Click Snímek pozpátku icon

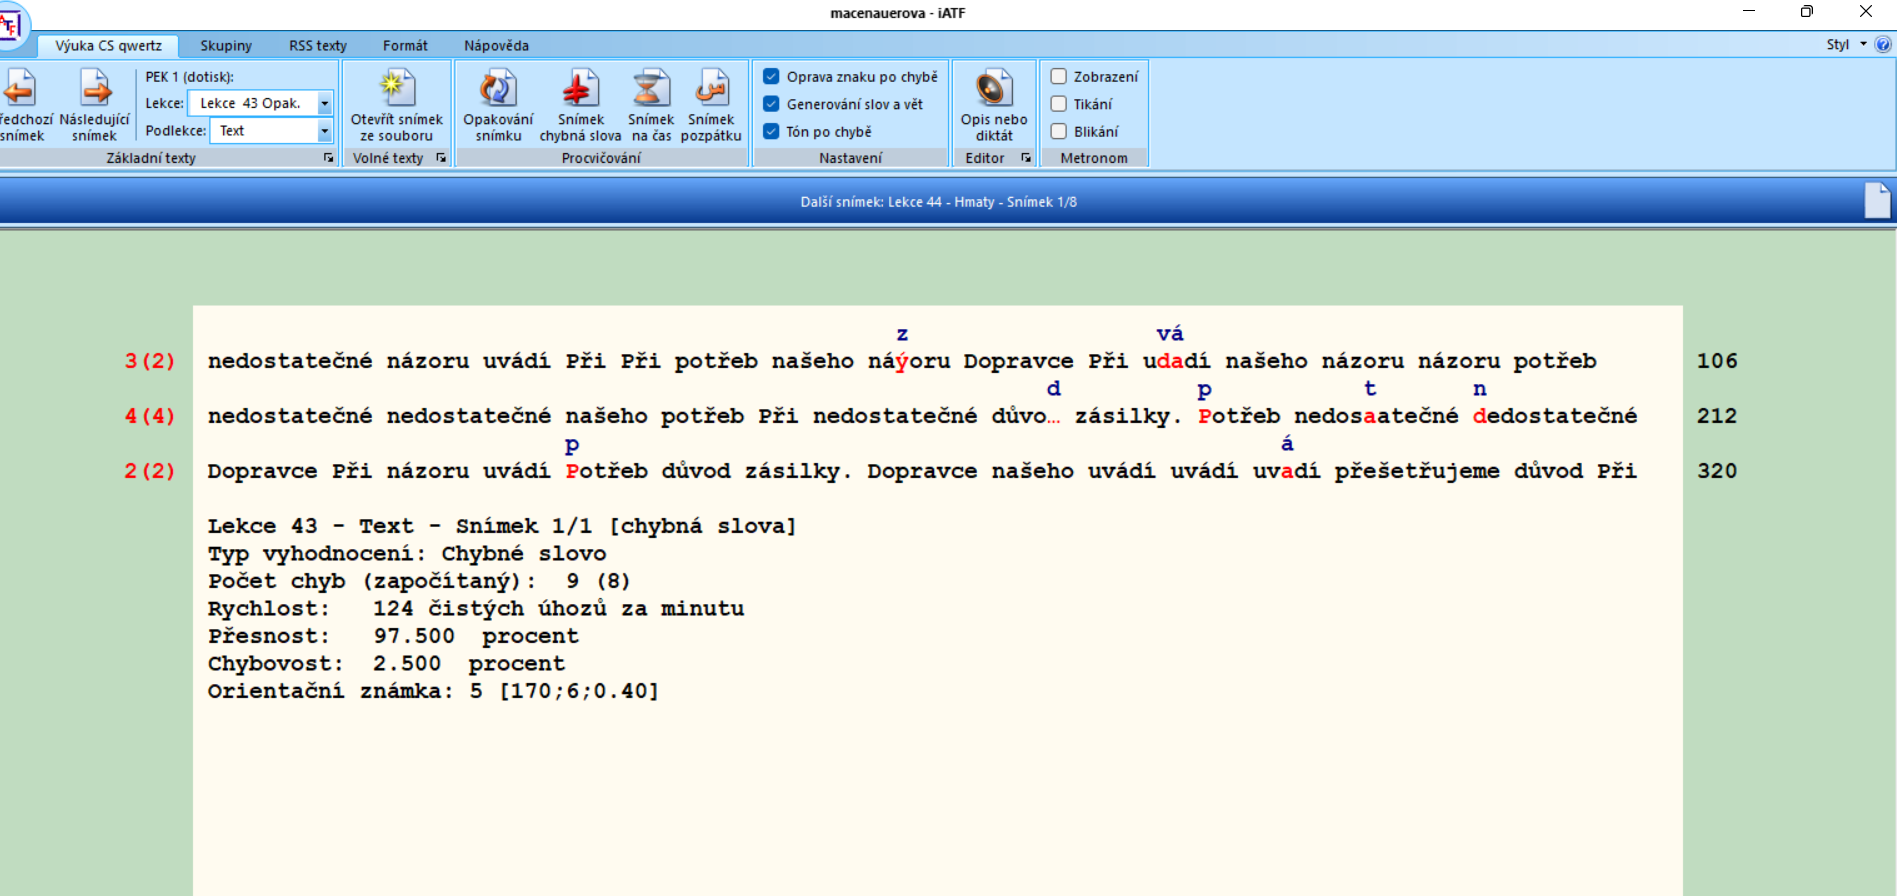[711, 90]
